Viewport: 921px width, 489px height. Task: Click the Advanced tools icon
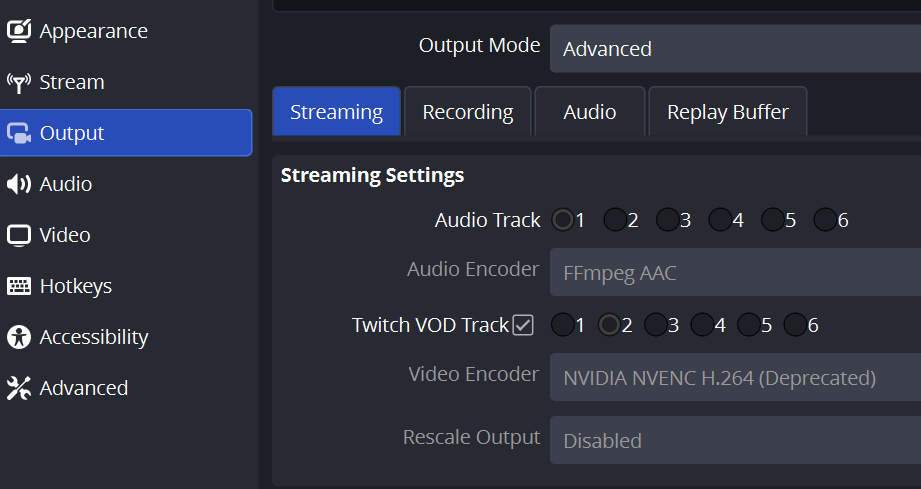pos(19,388)
